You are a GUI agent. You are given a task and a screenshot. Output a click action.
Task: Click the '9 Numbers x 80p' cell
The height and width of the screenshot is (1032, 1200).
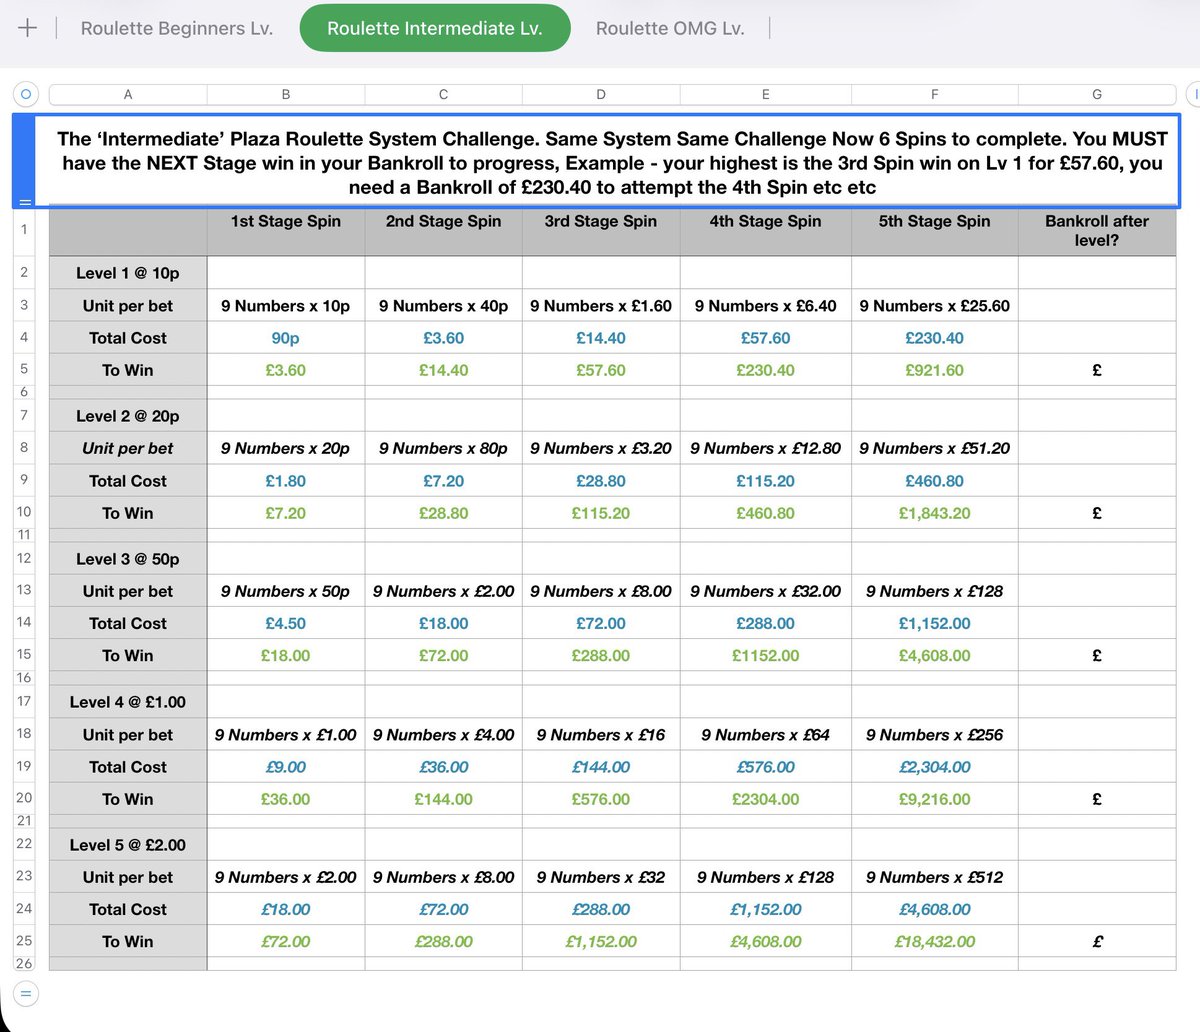pos(444,448)
